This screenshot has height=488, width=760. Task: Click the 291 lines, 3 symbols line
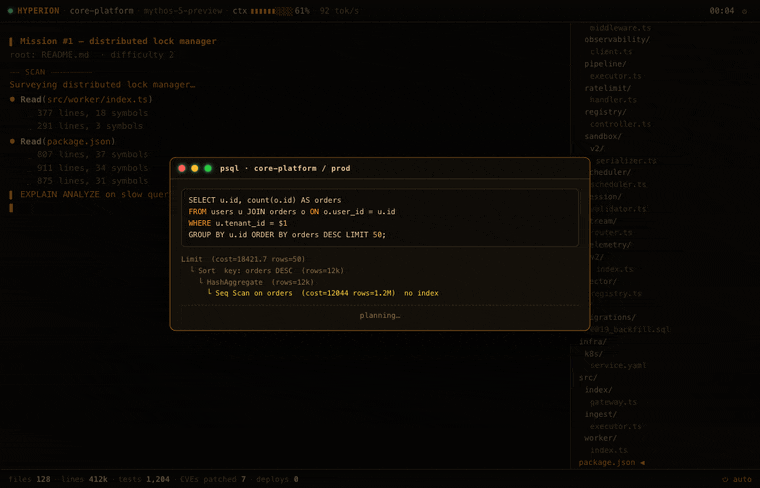[90, 126]
